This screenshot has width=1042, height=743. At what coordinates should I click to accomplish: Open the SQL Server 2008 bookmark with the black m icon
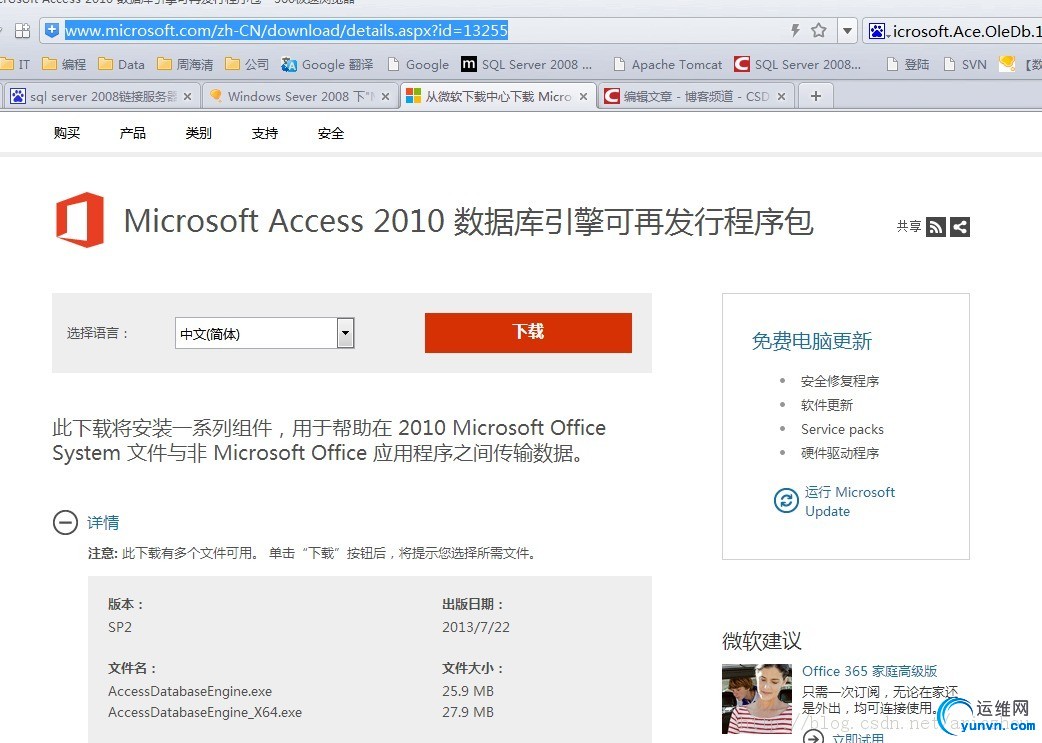(526, 64)
